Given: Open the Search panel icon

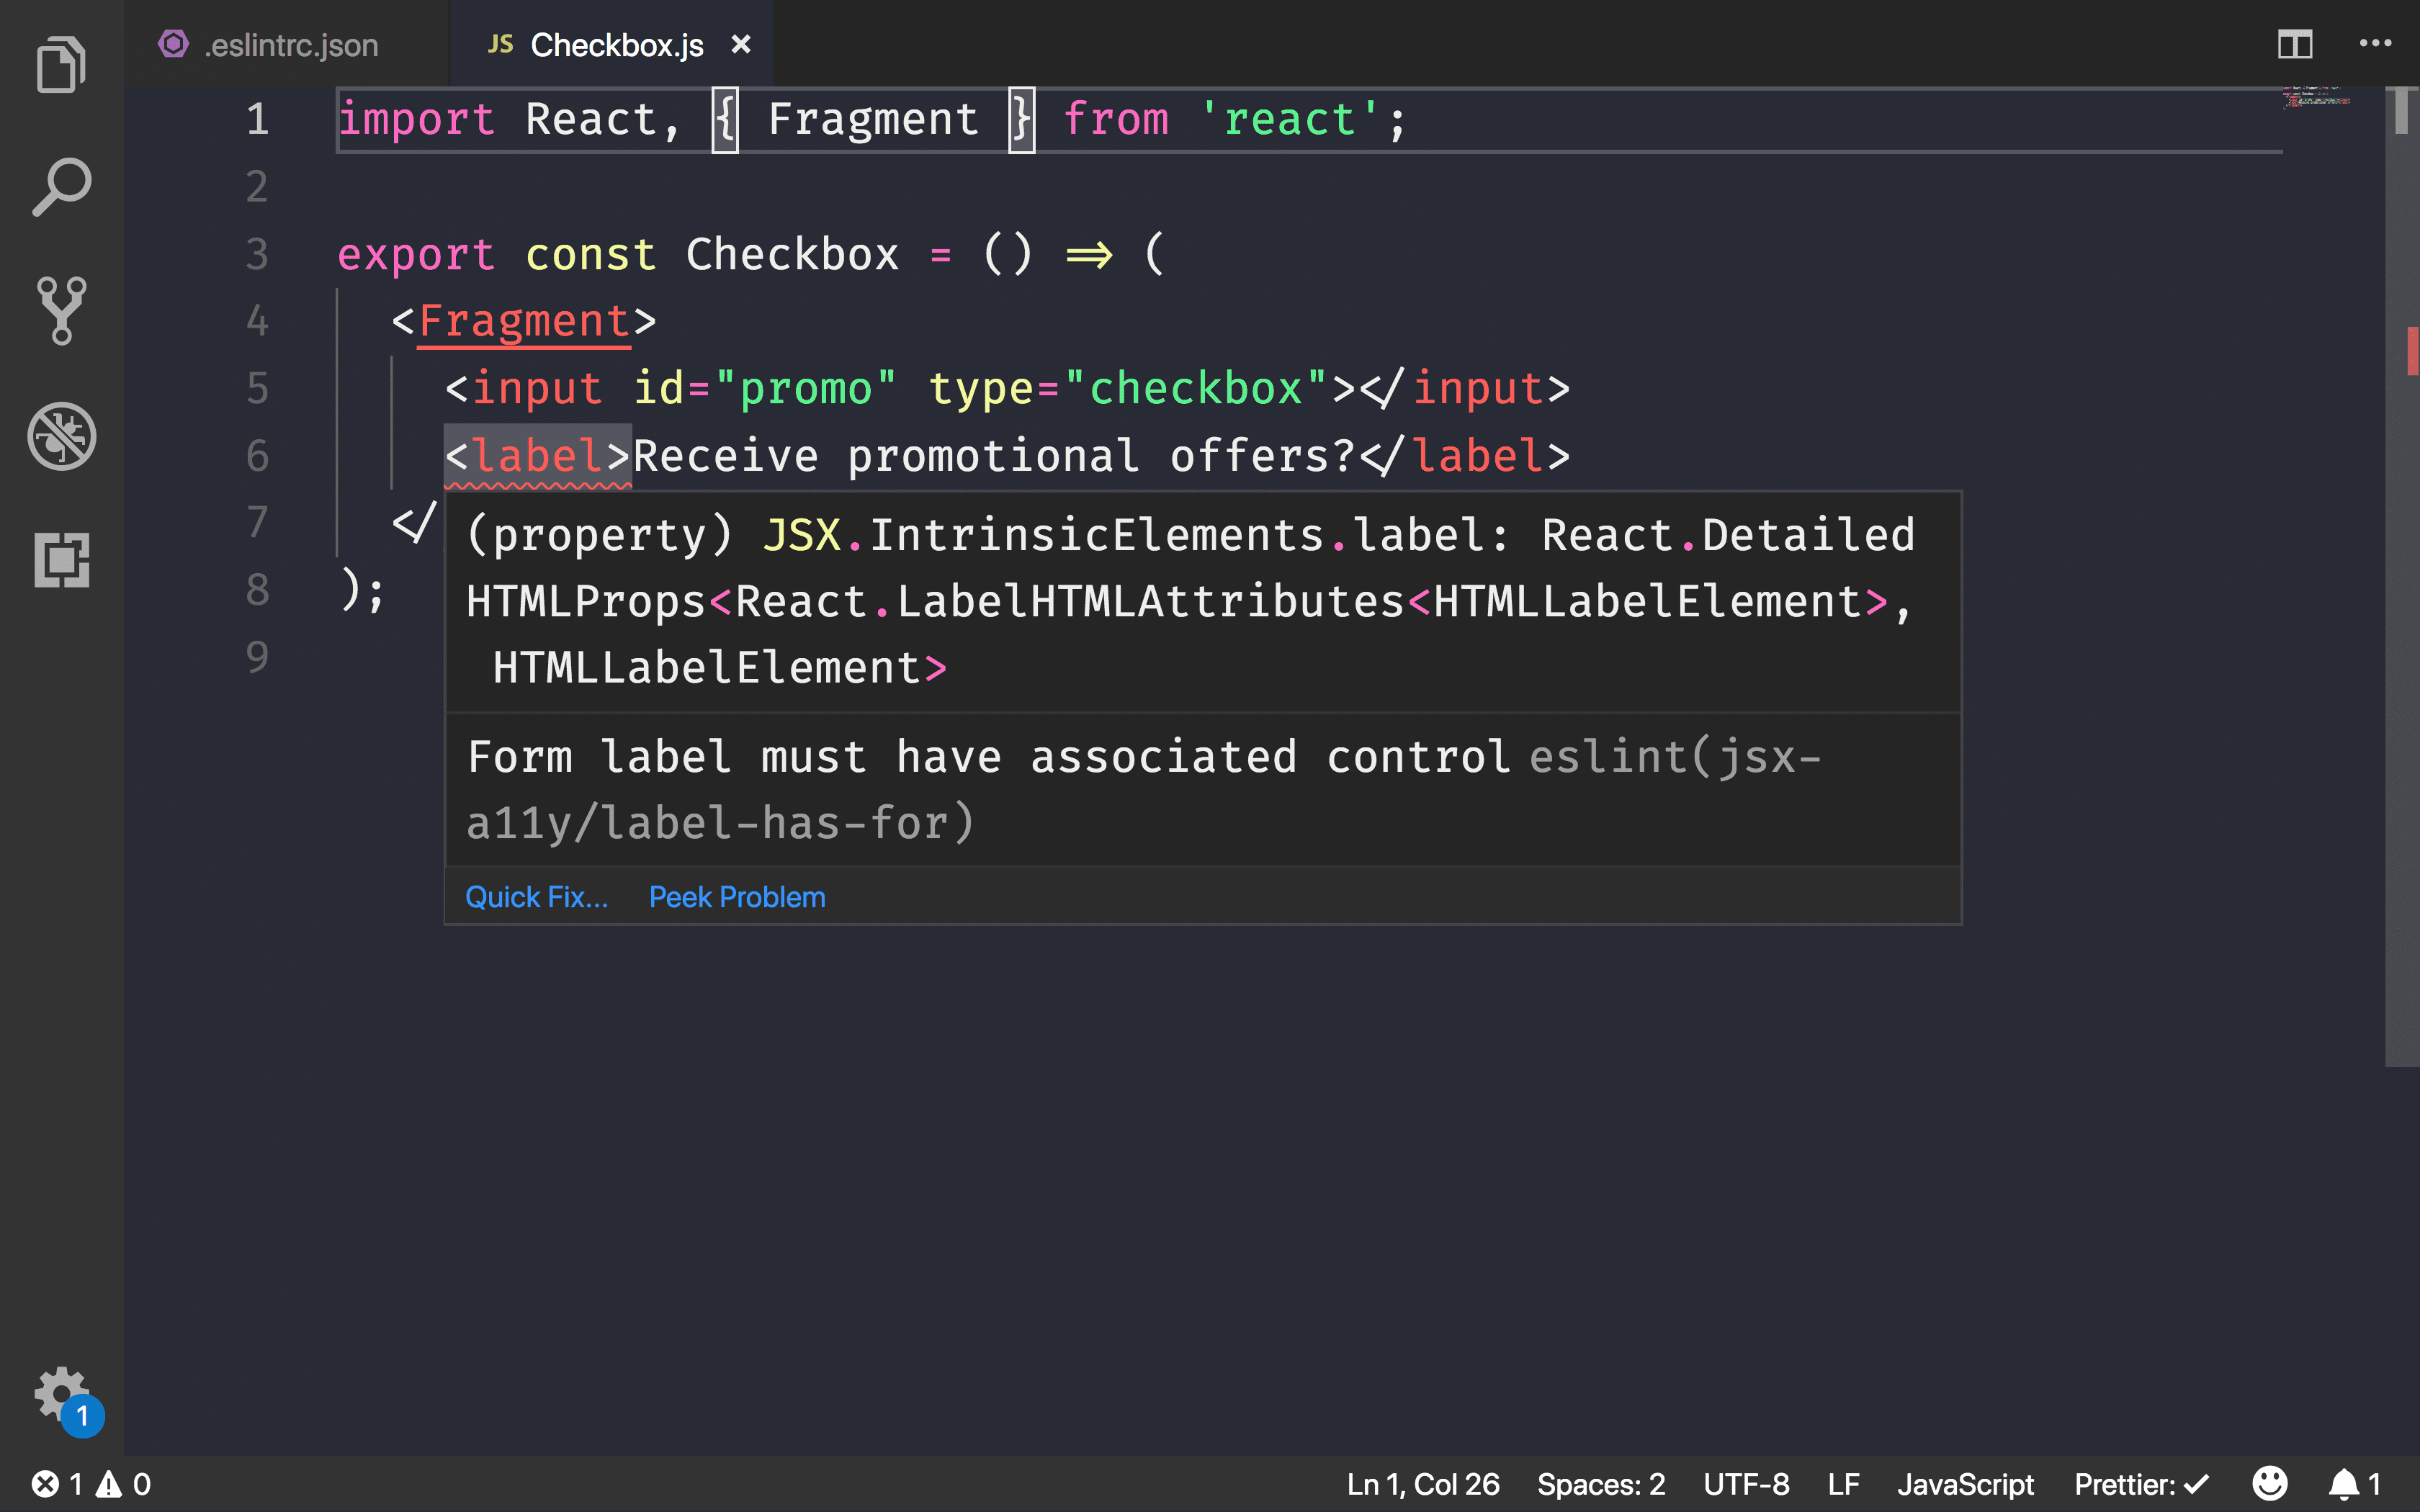Looking at the screenshot, I should pyautogui.click(x=61, y=188).
